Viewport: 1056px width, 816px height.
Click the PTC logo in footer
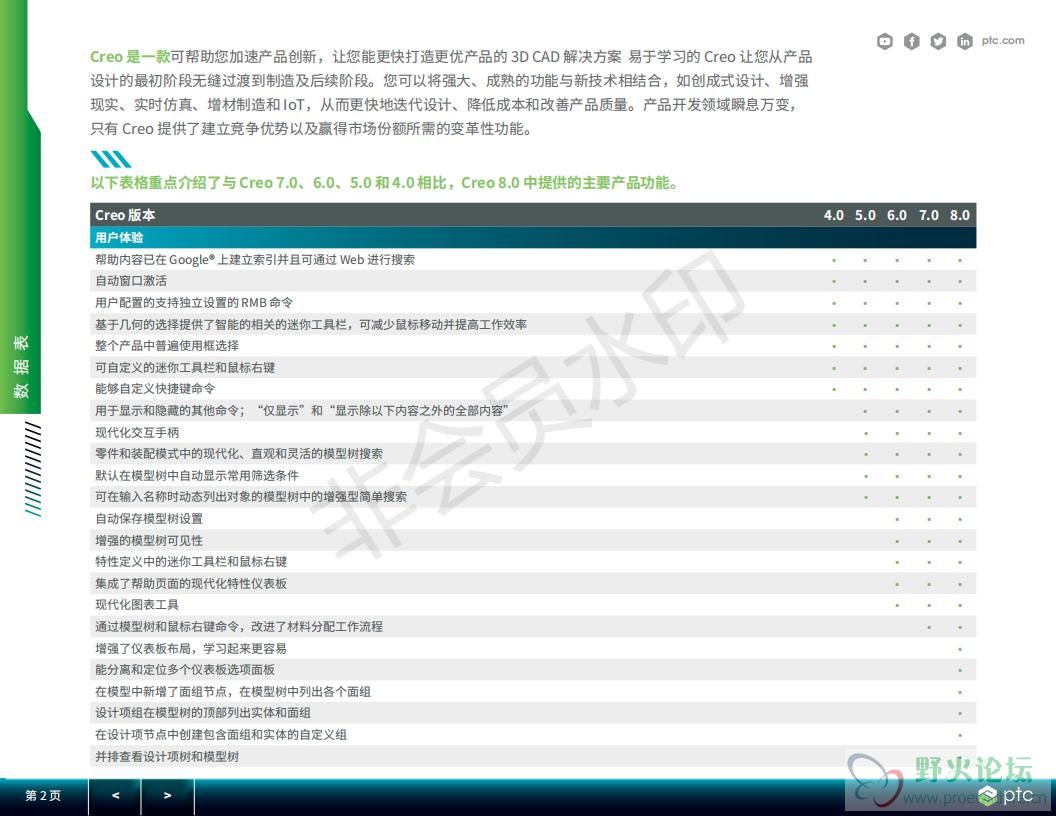1006,796
